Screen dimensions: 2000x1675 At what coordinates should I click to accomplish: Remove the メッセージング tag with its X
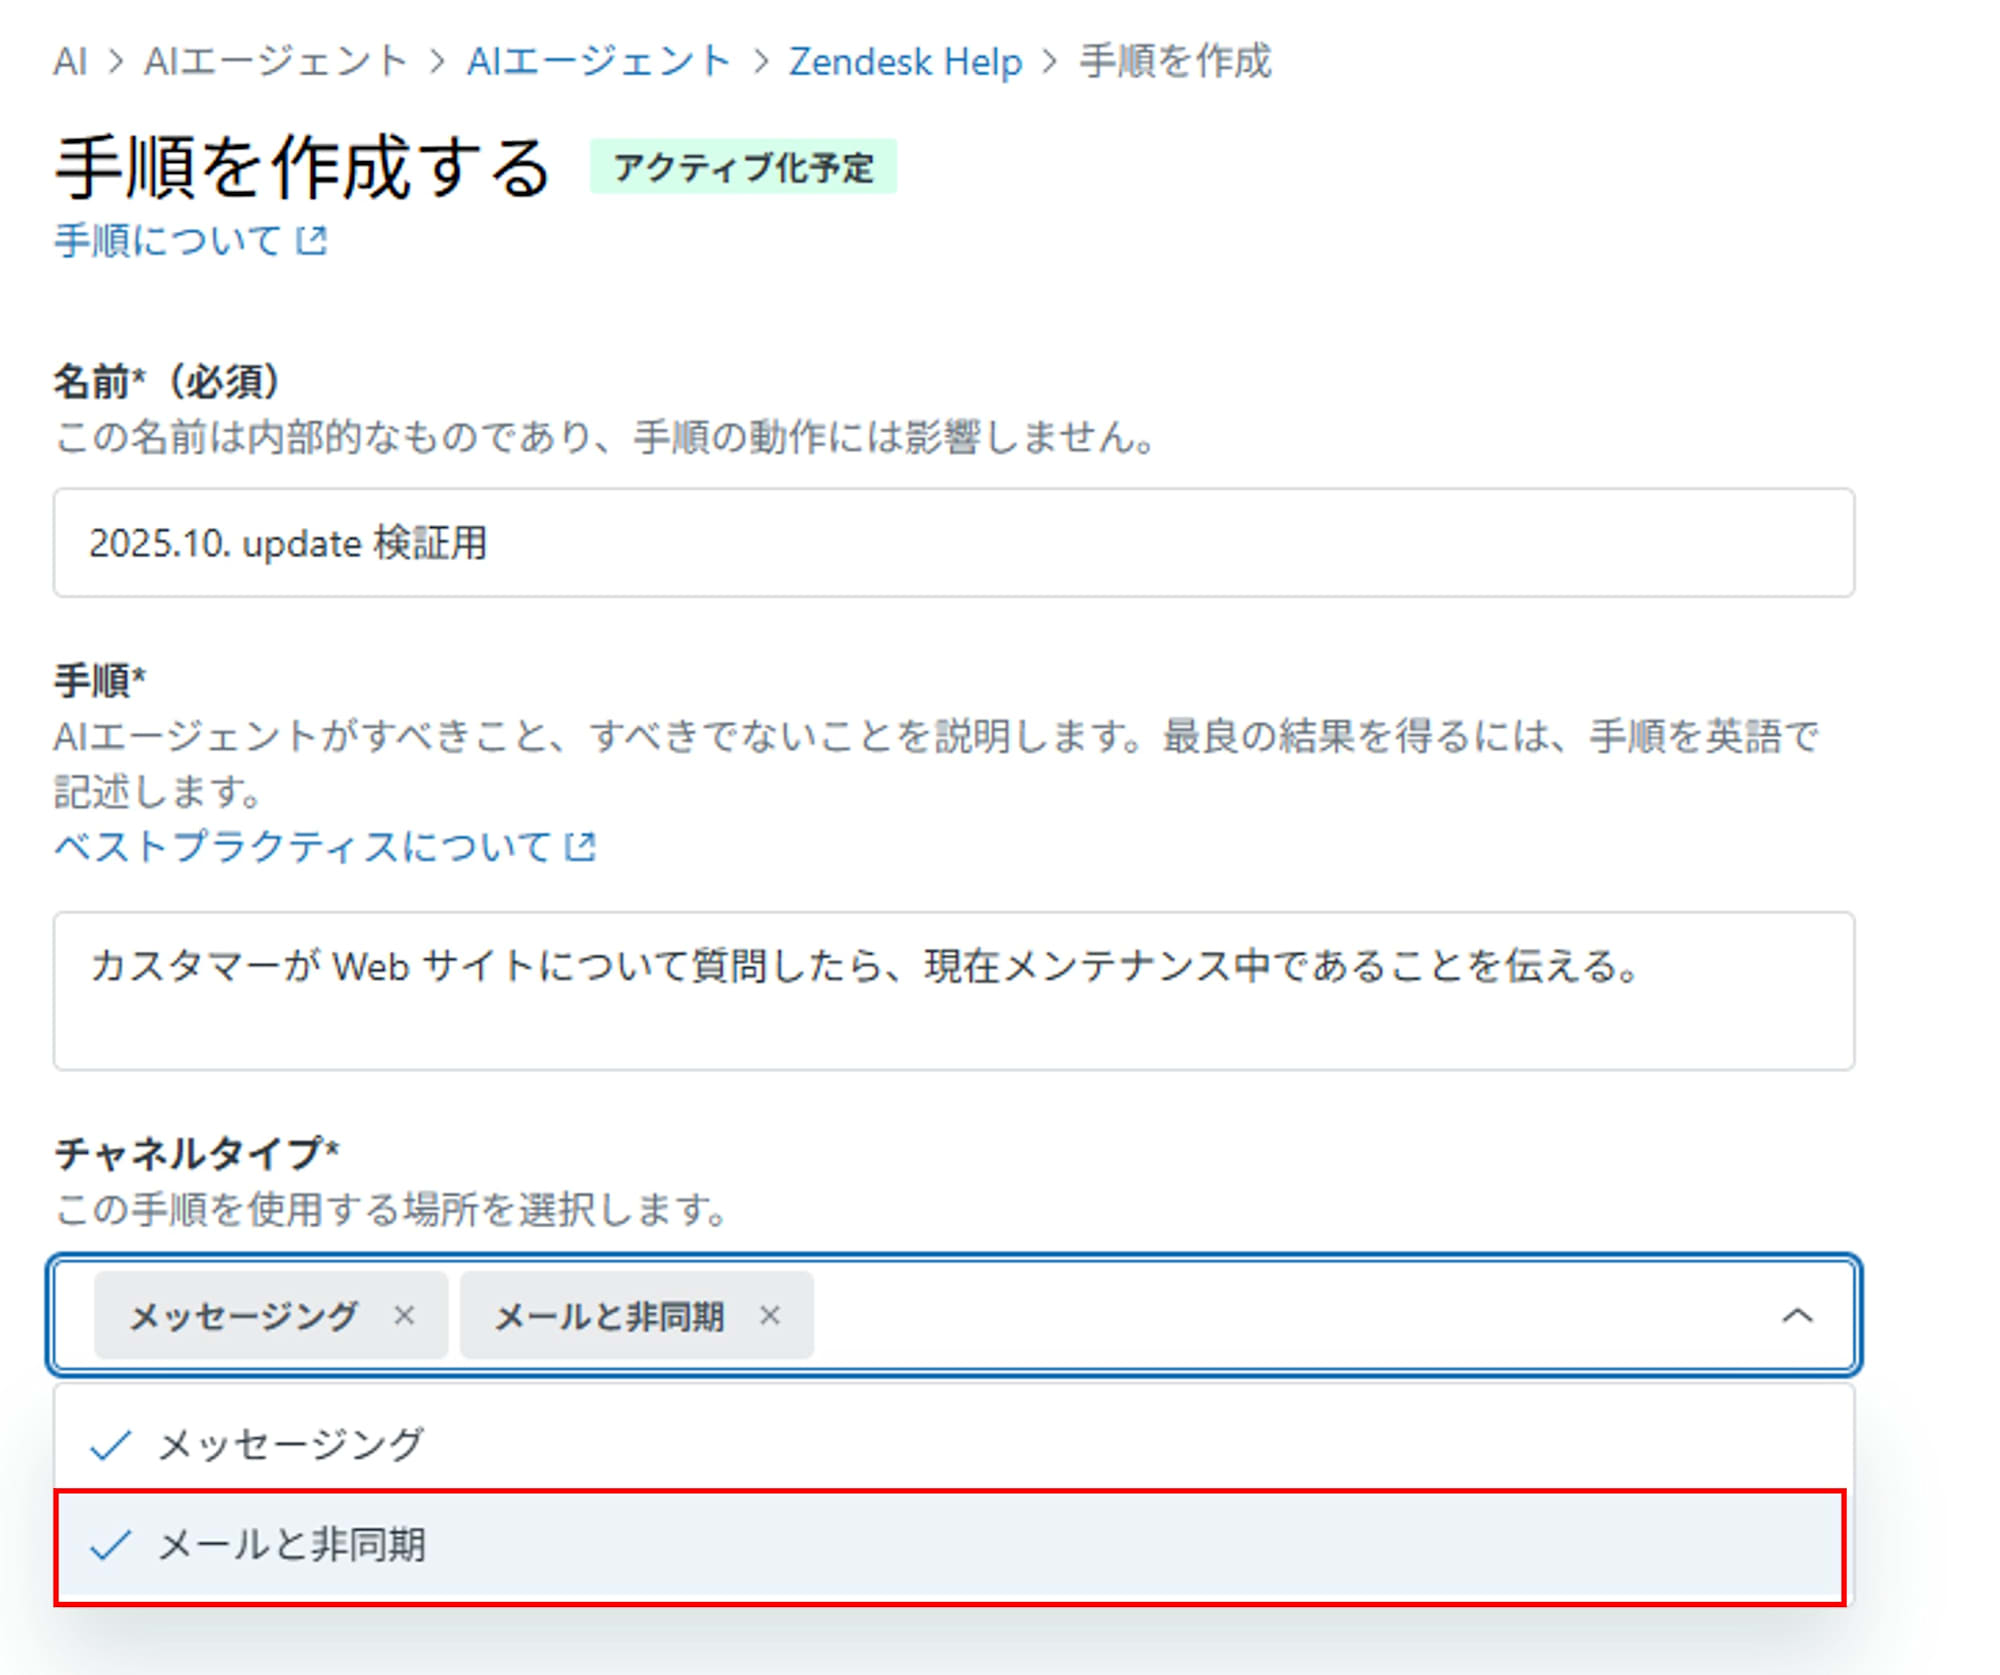404,1315
